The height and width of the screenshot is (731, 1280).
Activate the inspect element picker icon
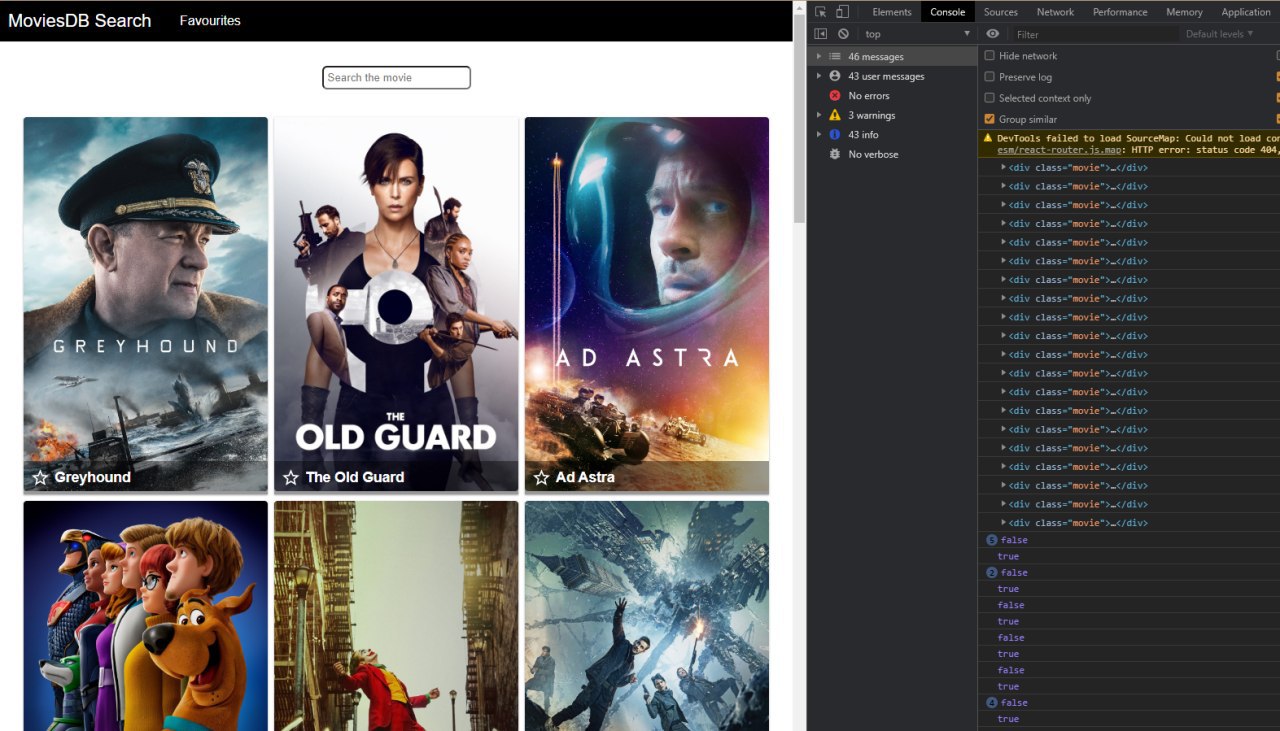coord(821,12)
